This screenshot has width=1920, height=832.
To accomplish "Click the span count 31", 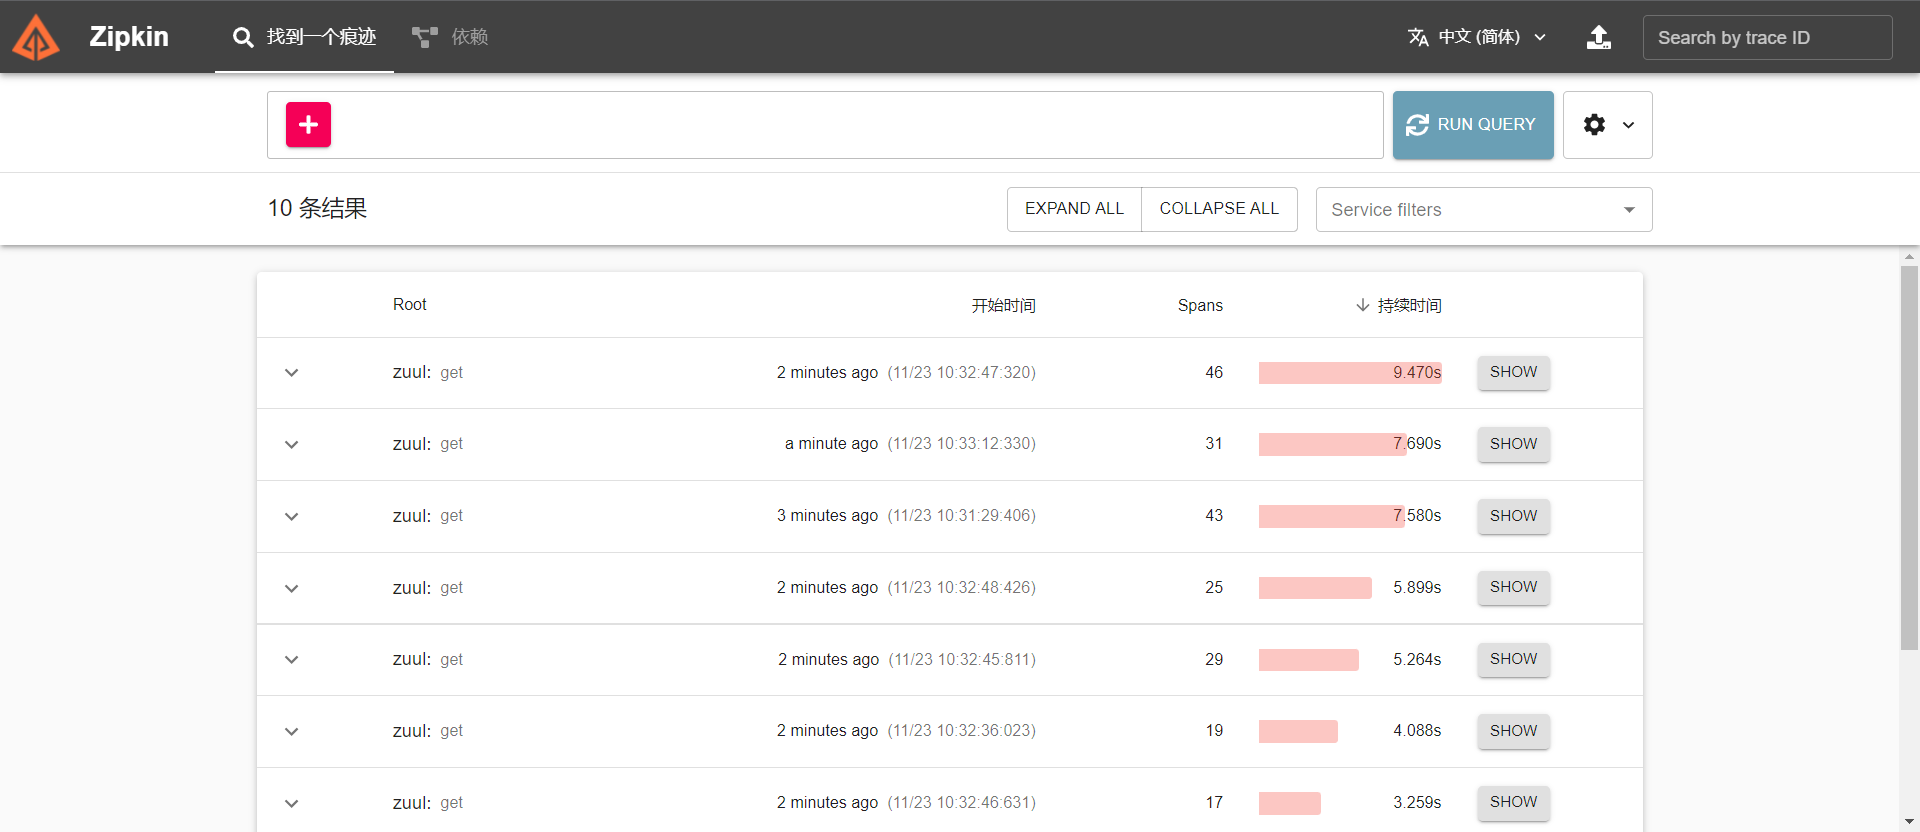I will [x=1214, y=444].
